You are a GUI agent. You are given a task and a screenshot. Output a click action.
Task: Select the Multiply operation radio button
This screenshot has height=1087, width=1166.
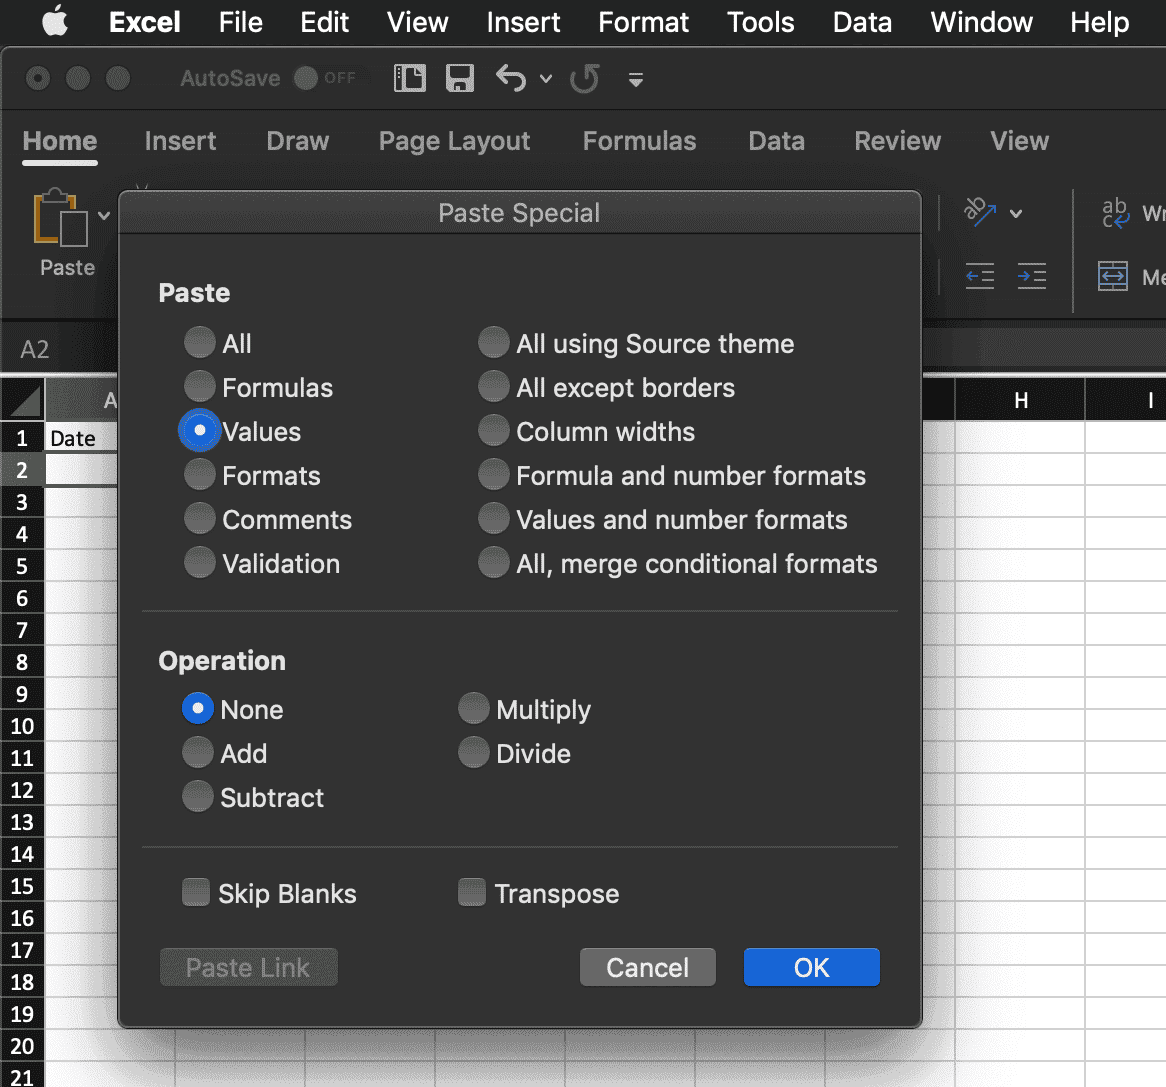point(474,709)
